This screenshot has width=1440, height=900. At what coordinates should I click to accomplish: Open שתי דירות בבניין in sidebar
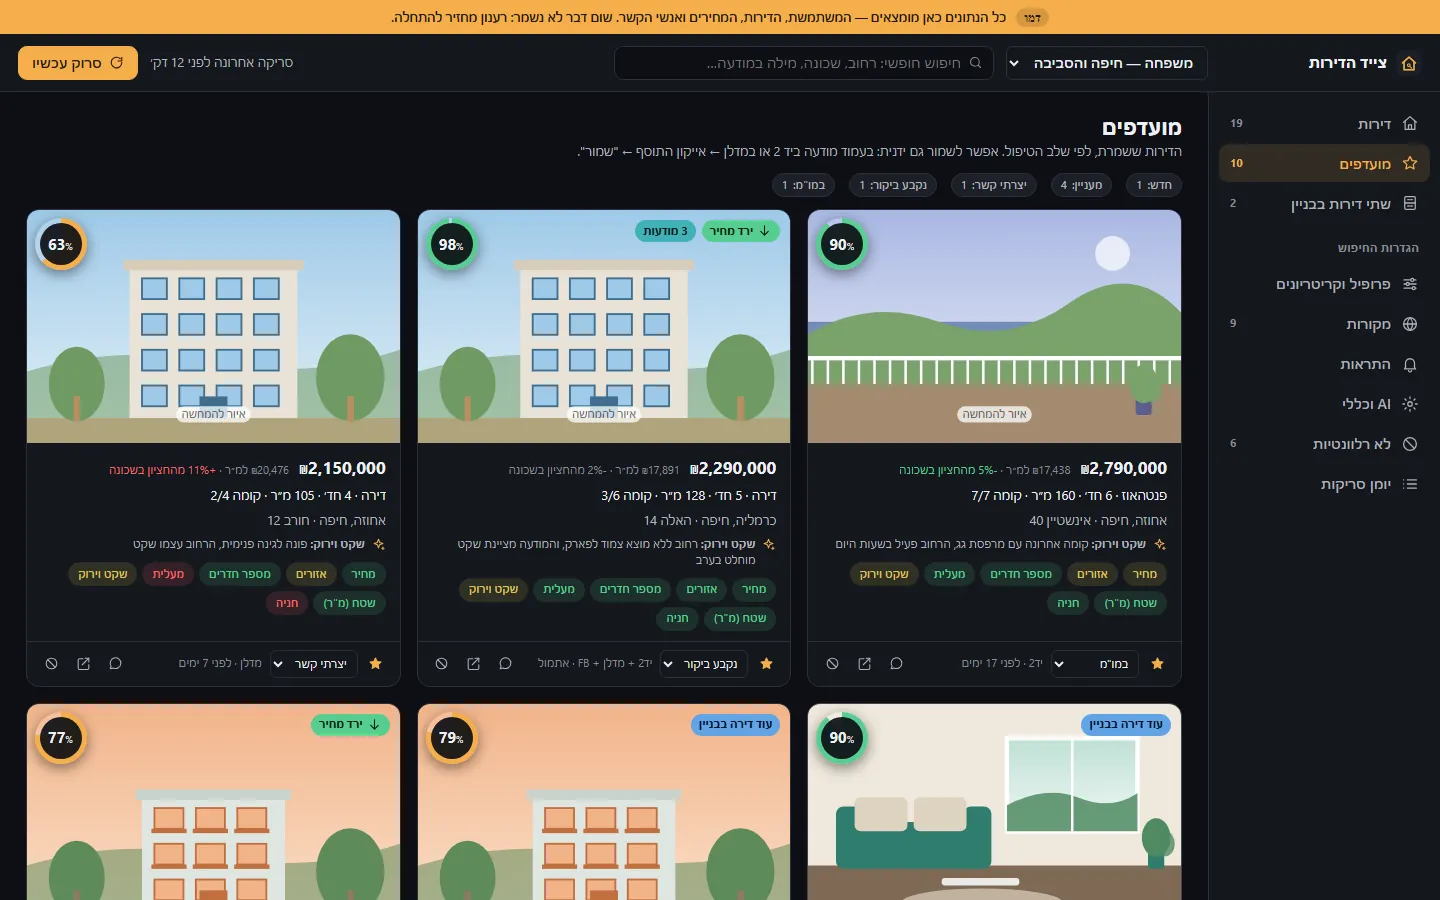click(1324, 204)
